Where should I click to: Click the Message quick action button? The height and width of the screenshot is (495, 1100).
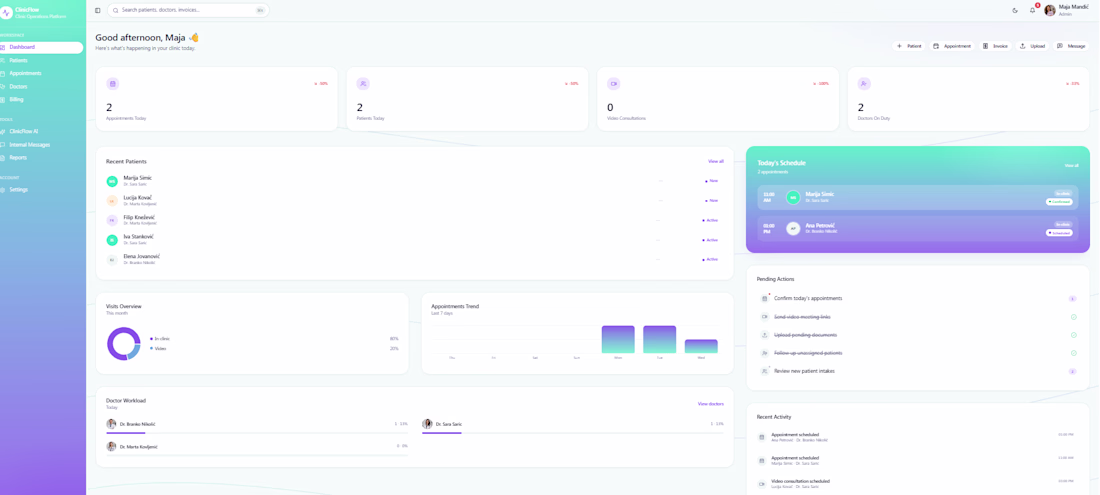click(x=1071, y=46)
